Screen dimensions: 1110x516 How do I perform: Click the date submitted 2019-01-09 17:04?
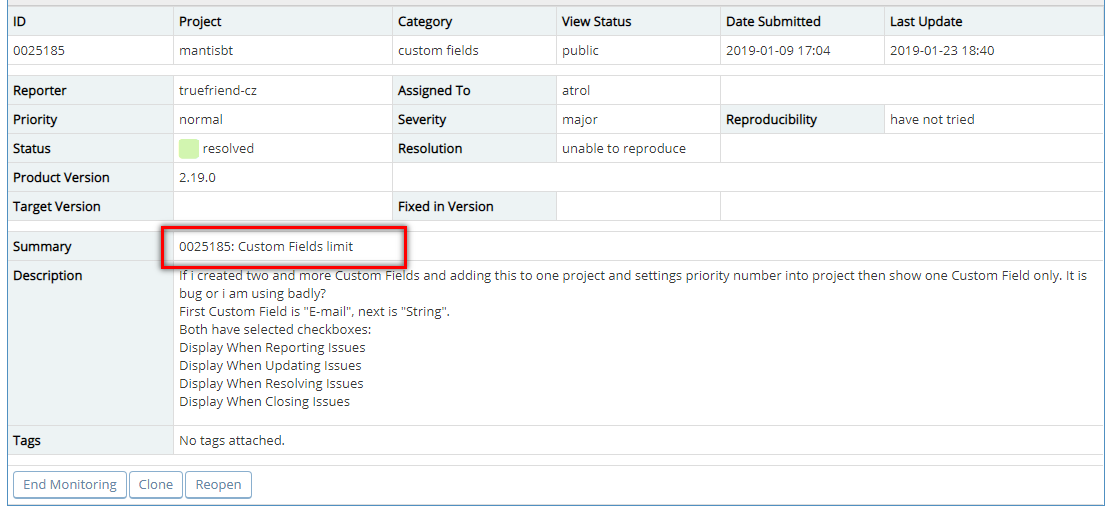(778, 50)
